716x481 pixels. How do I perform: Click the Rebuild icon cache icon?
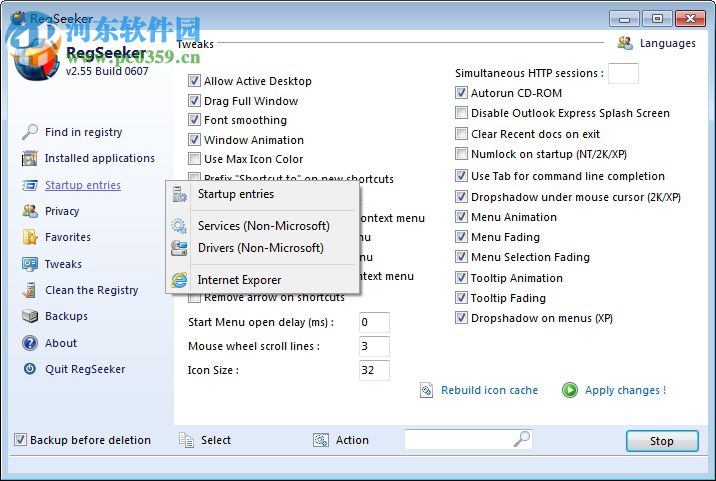pyautogui.click(x=426, y=390)
